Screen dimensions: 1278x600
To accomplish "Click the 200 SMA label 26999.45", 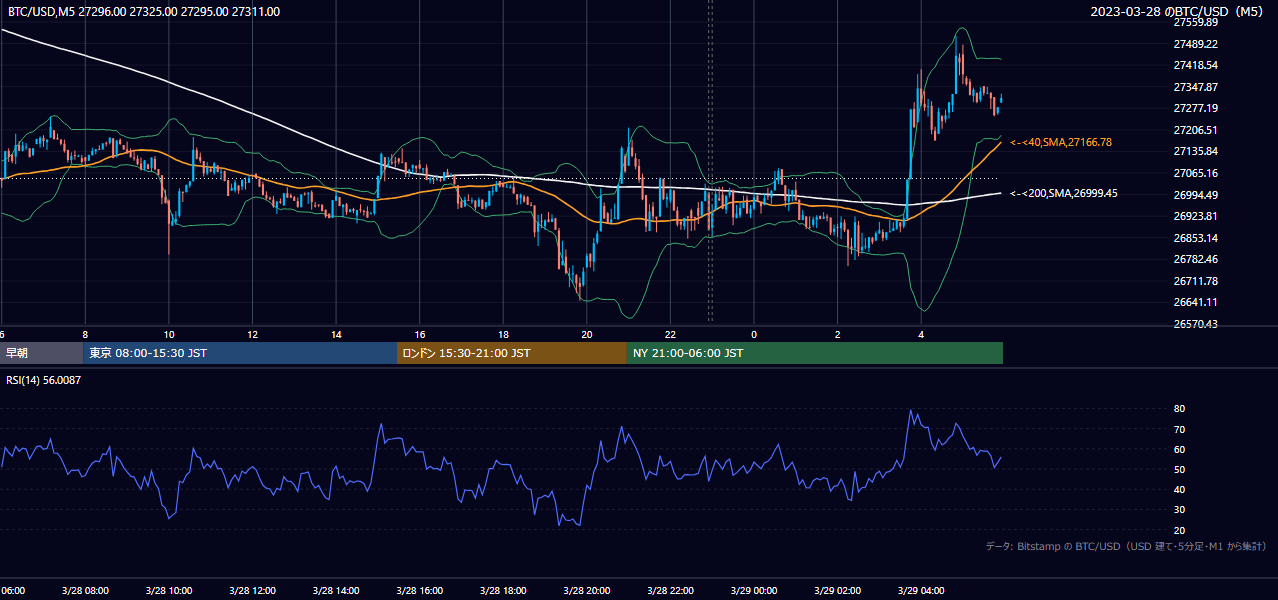I will tap(1064, 194).
